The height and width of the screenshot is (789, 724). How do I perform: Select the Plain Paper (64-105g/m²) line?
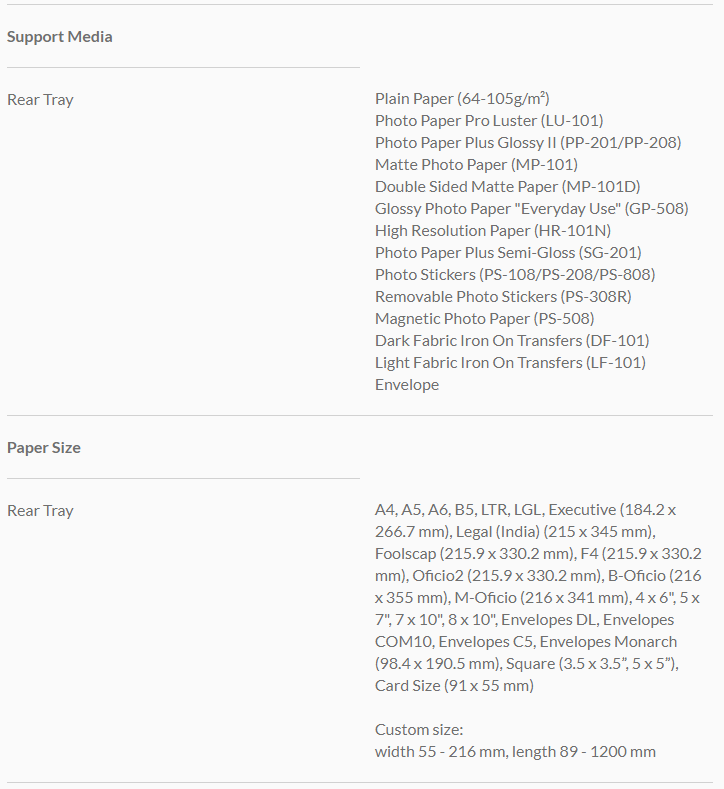(462, 99)
